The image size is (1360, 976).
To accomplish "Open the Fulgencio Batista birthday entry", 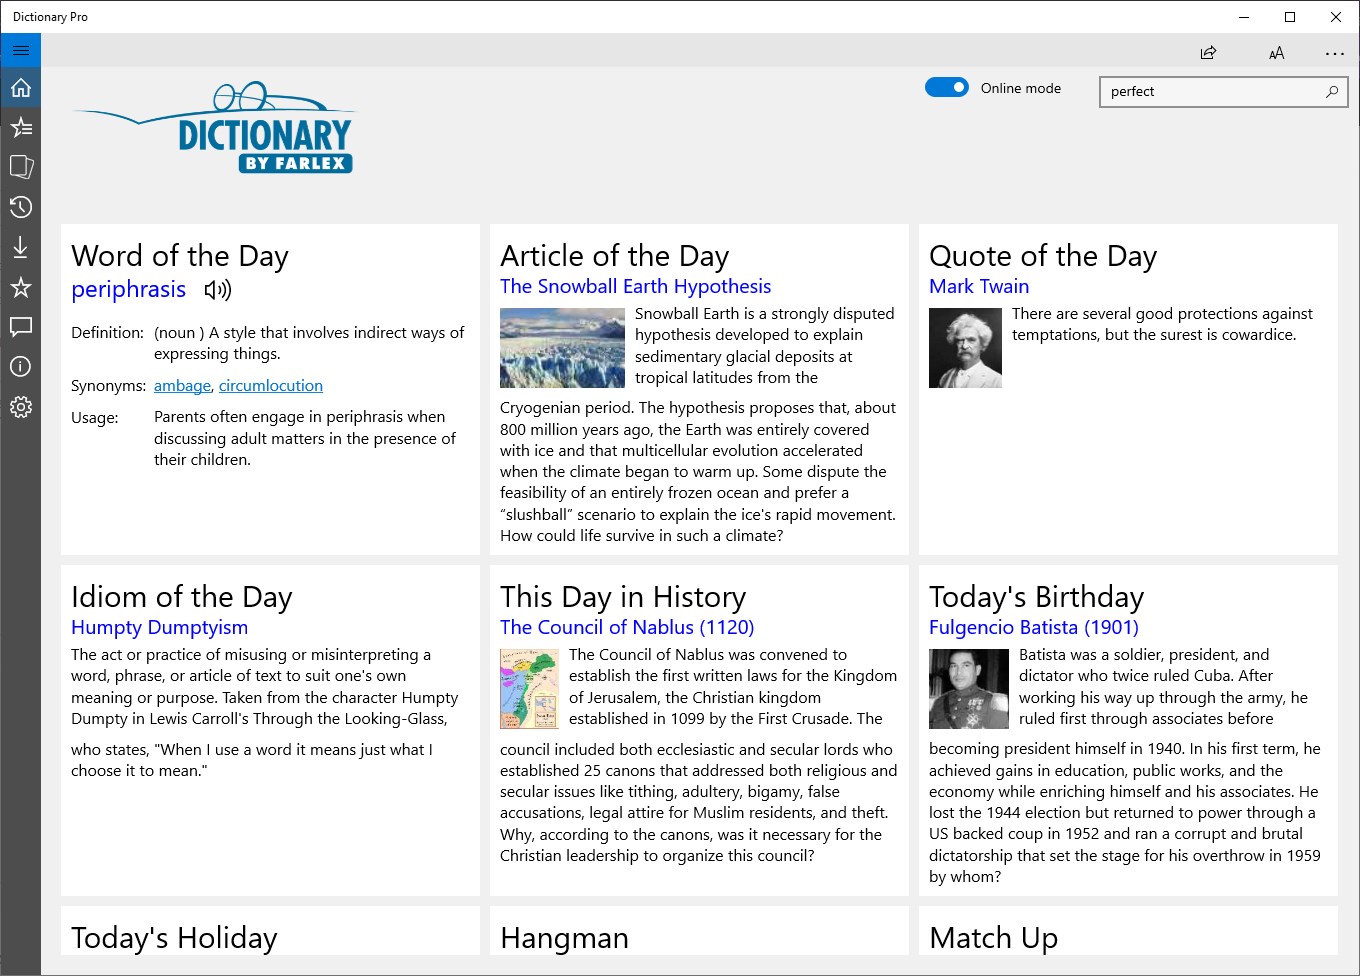I will click(1034, 627).
